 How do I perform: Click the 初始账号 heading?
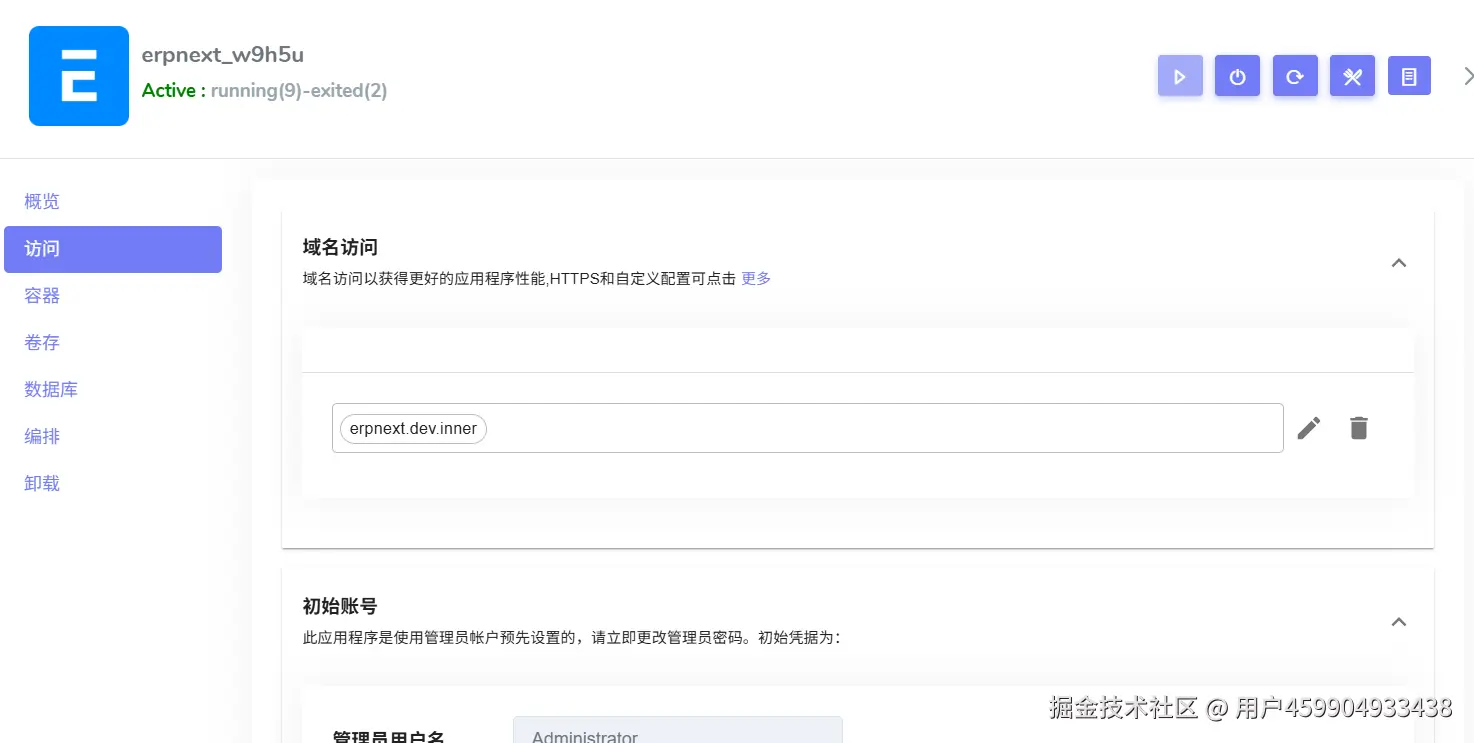(340, 606)
